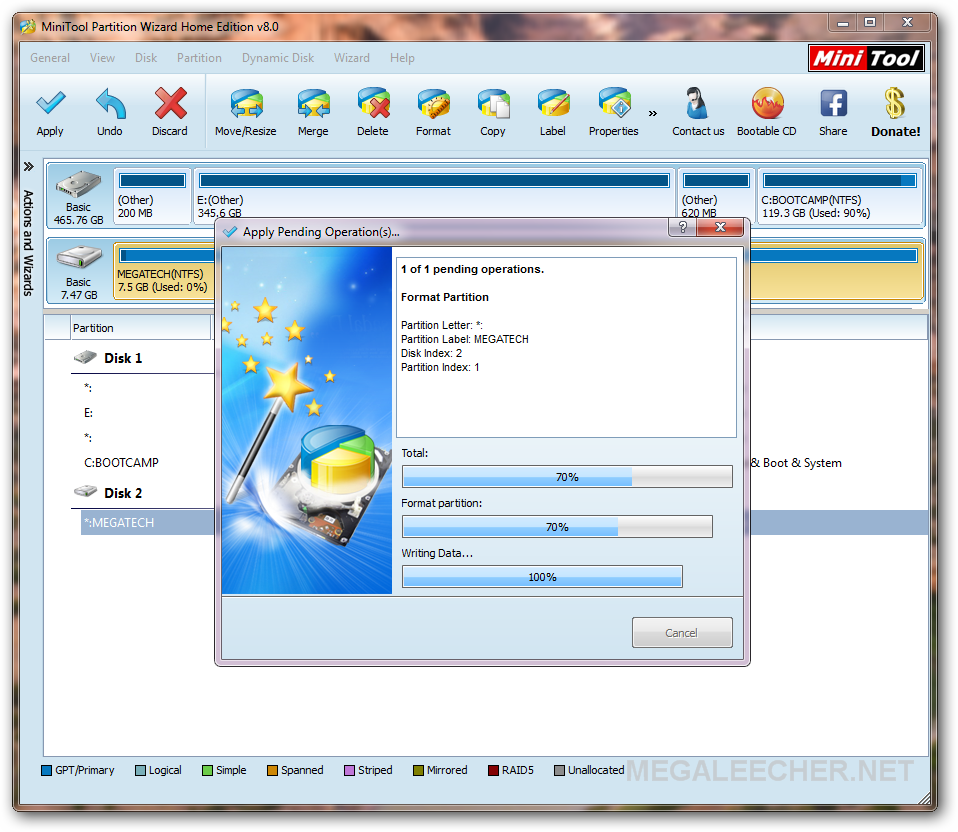Screen dimensions: 958x832
Task: Click the Label partition icon
Action: (554, 104)
